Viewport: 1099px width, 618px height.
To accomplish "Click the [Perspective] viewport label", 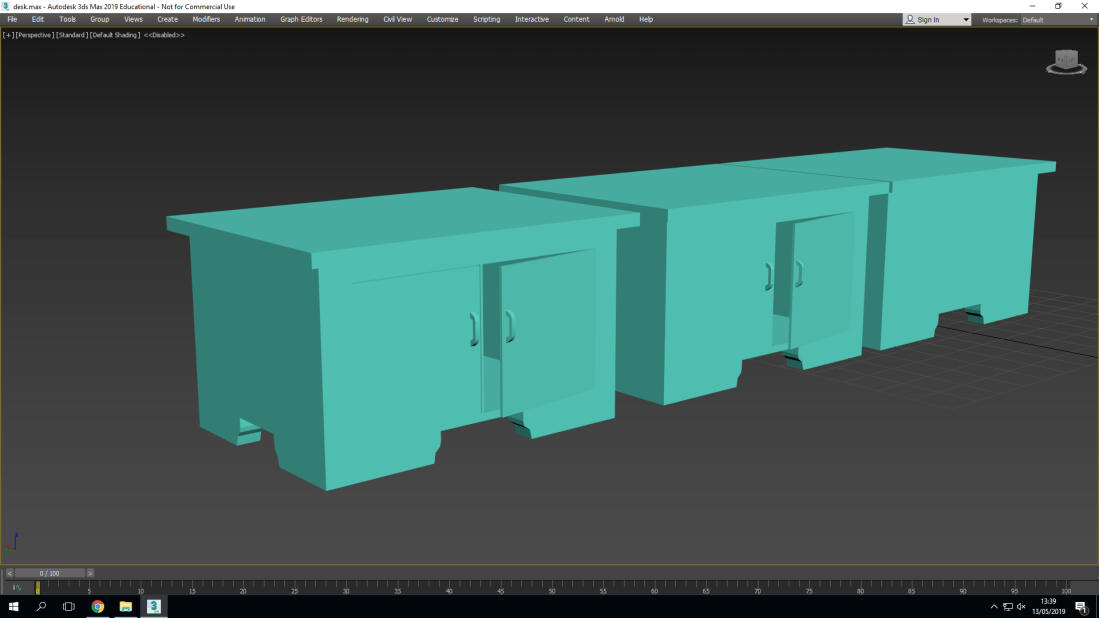I will point(35,35).
